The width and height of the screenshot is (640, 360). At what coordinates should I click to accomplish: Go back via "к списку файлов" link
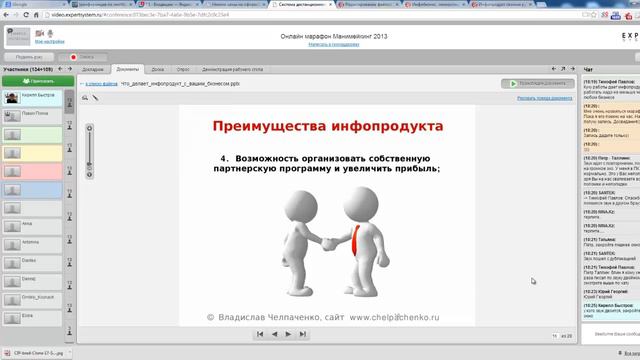pyautogui.click(x=101, y=84)
